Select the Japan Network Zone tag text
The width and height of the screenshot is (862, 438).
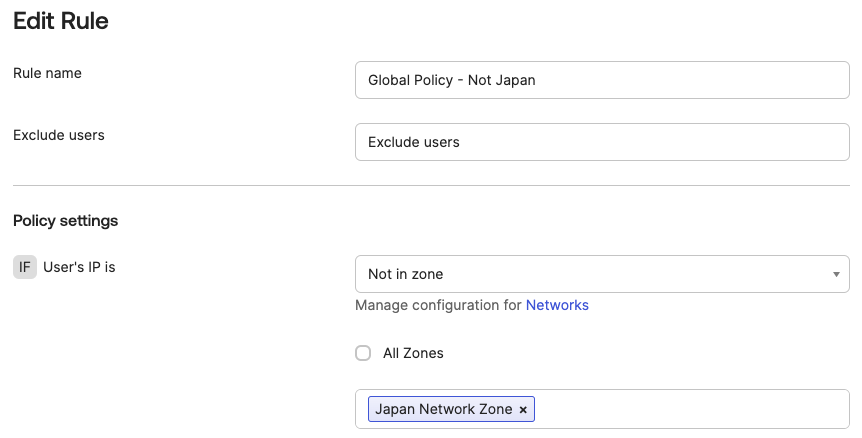point(443,409)
